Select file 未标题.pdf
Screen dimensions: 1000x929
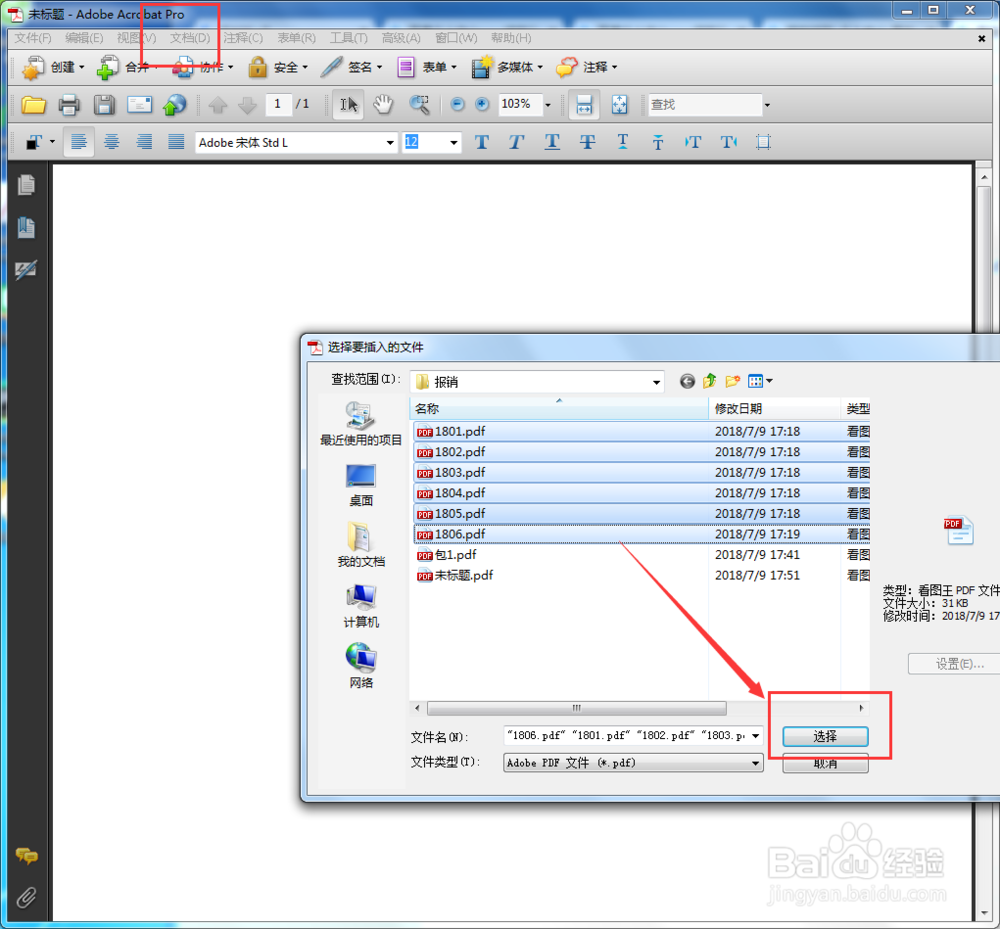click(642, 575)
